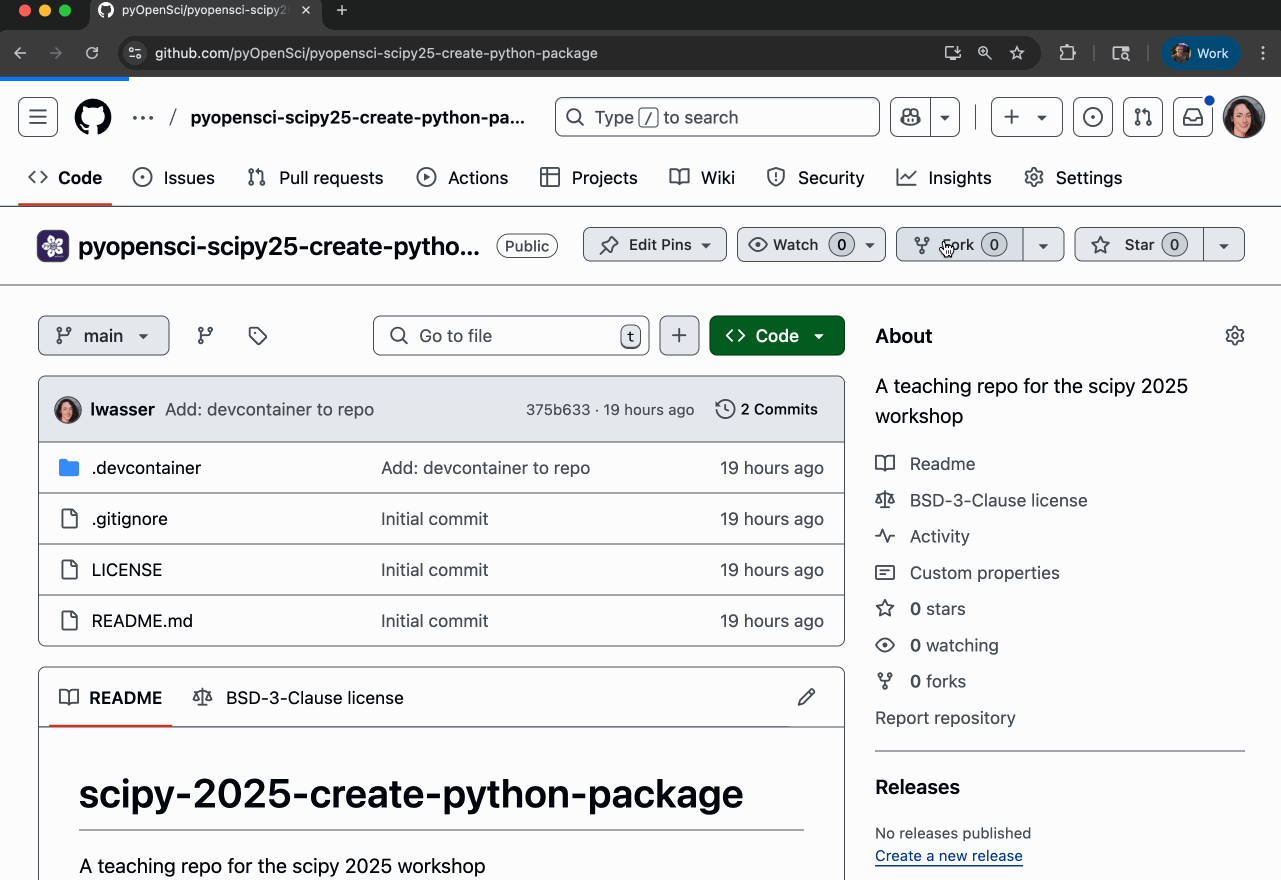Click the Create a new release link
The image size is (1281, 880).
[x=948, y=856]
